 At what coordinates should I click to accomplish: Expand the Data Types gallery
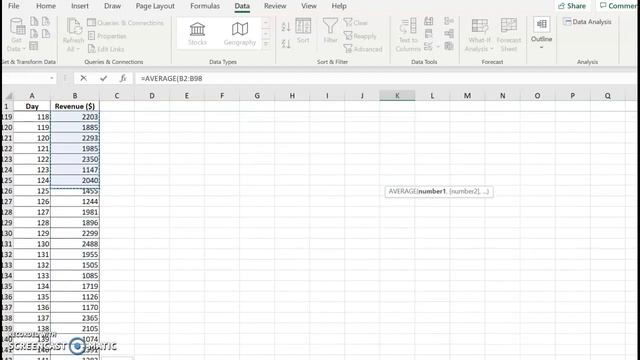(x=267, y=44)
